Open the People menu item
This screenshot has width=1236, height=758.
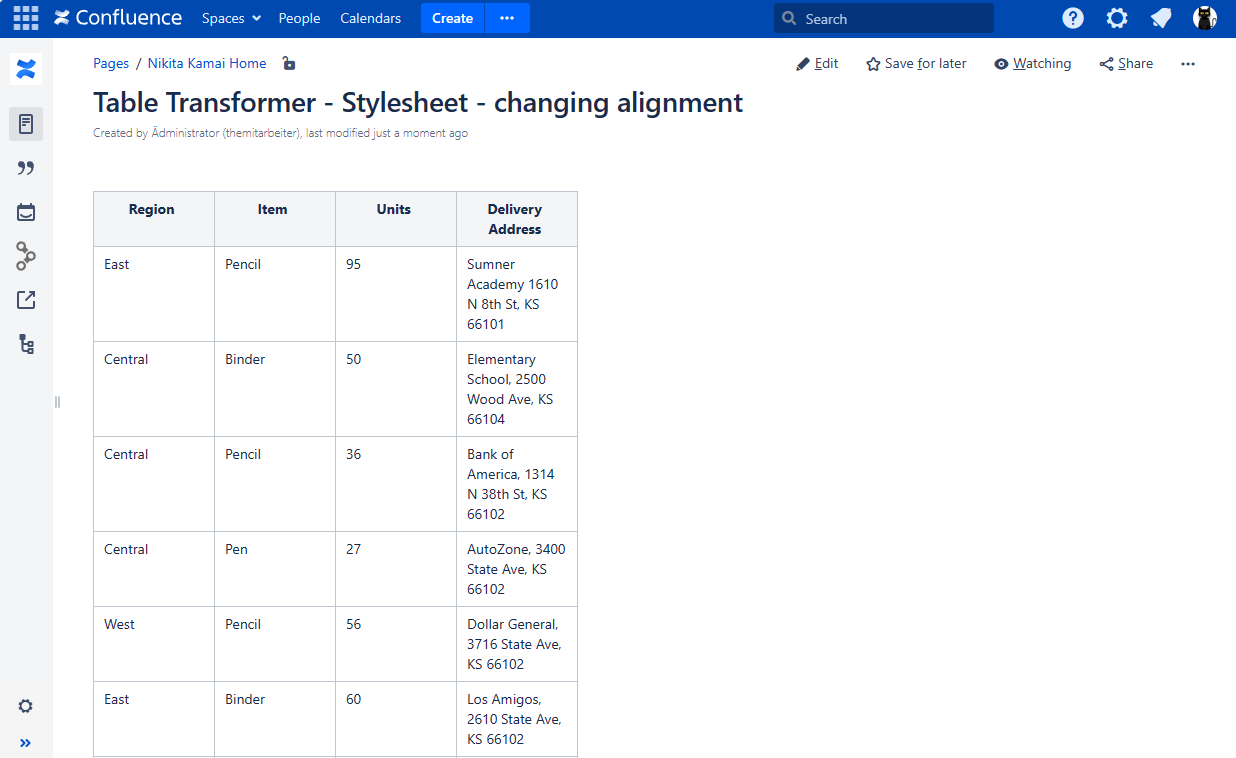point(299,18)
